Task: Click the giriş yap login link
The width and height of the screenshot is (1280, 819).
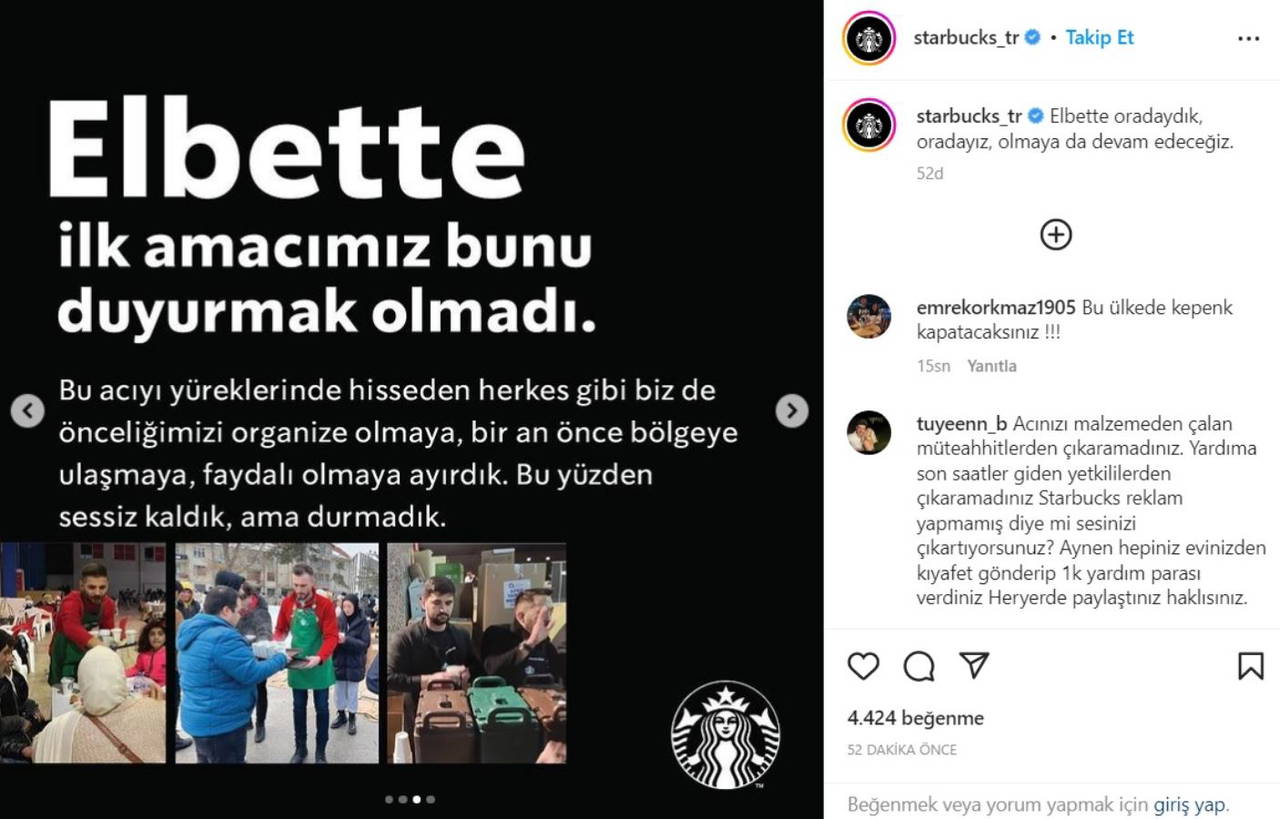Action: (1190, 804)
